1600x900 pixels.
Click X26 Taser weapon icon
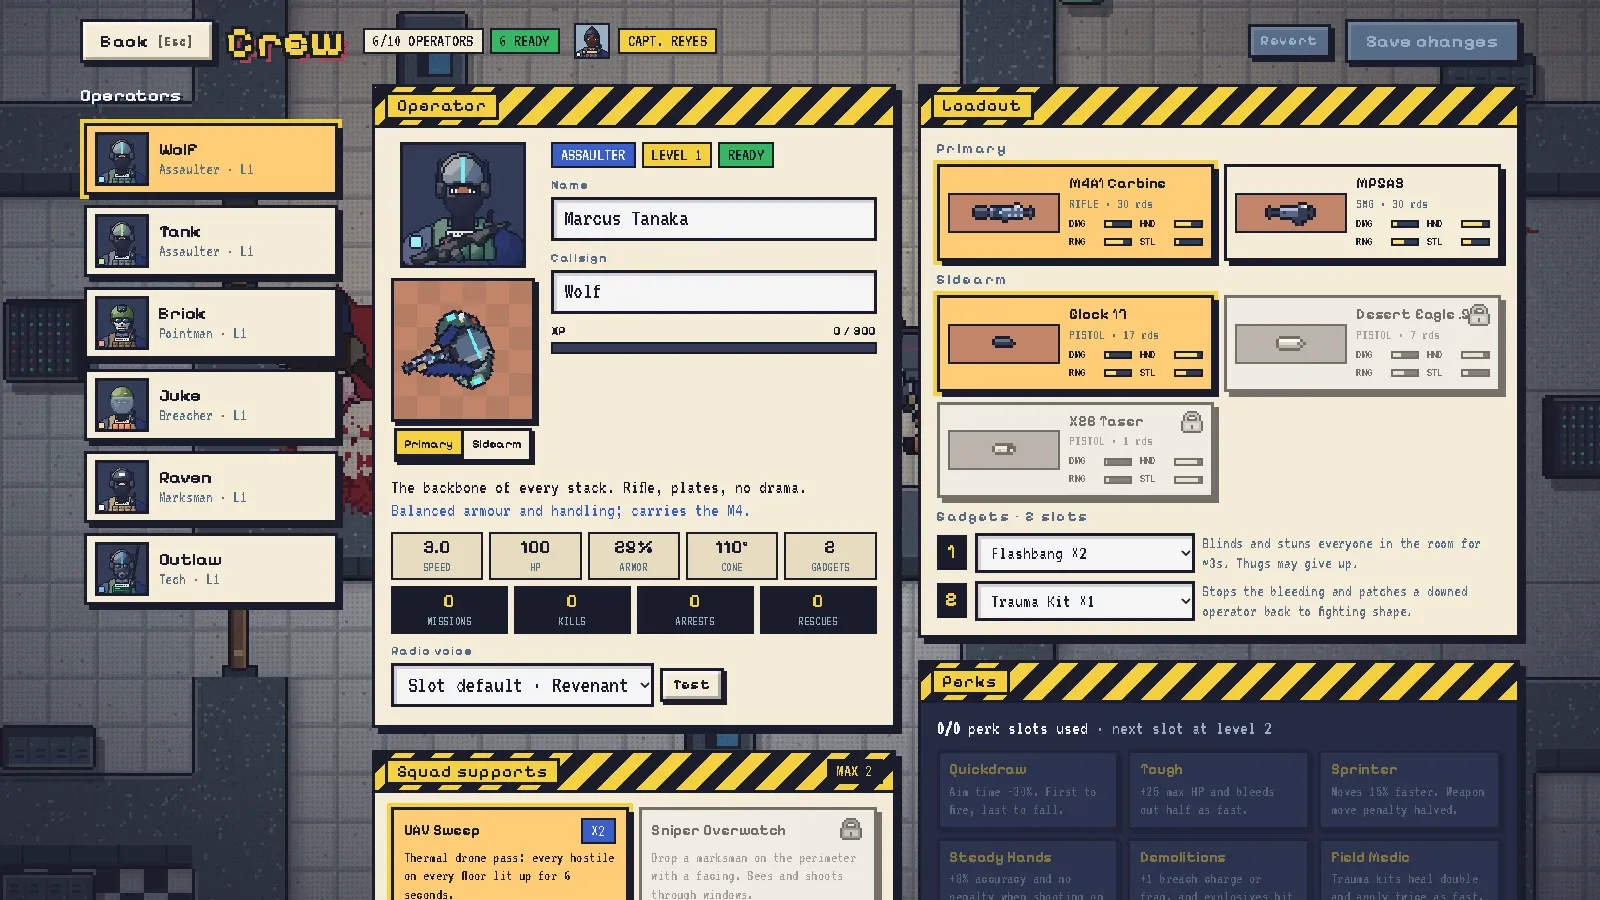[1003, 450]
